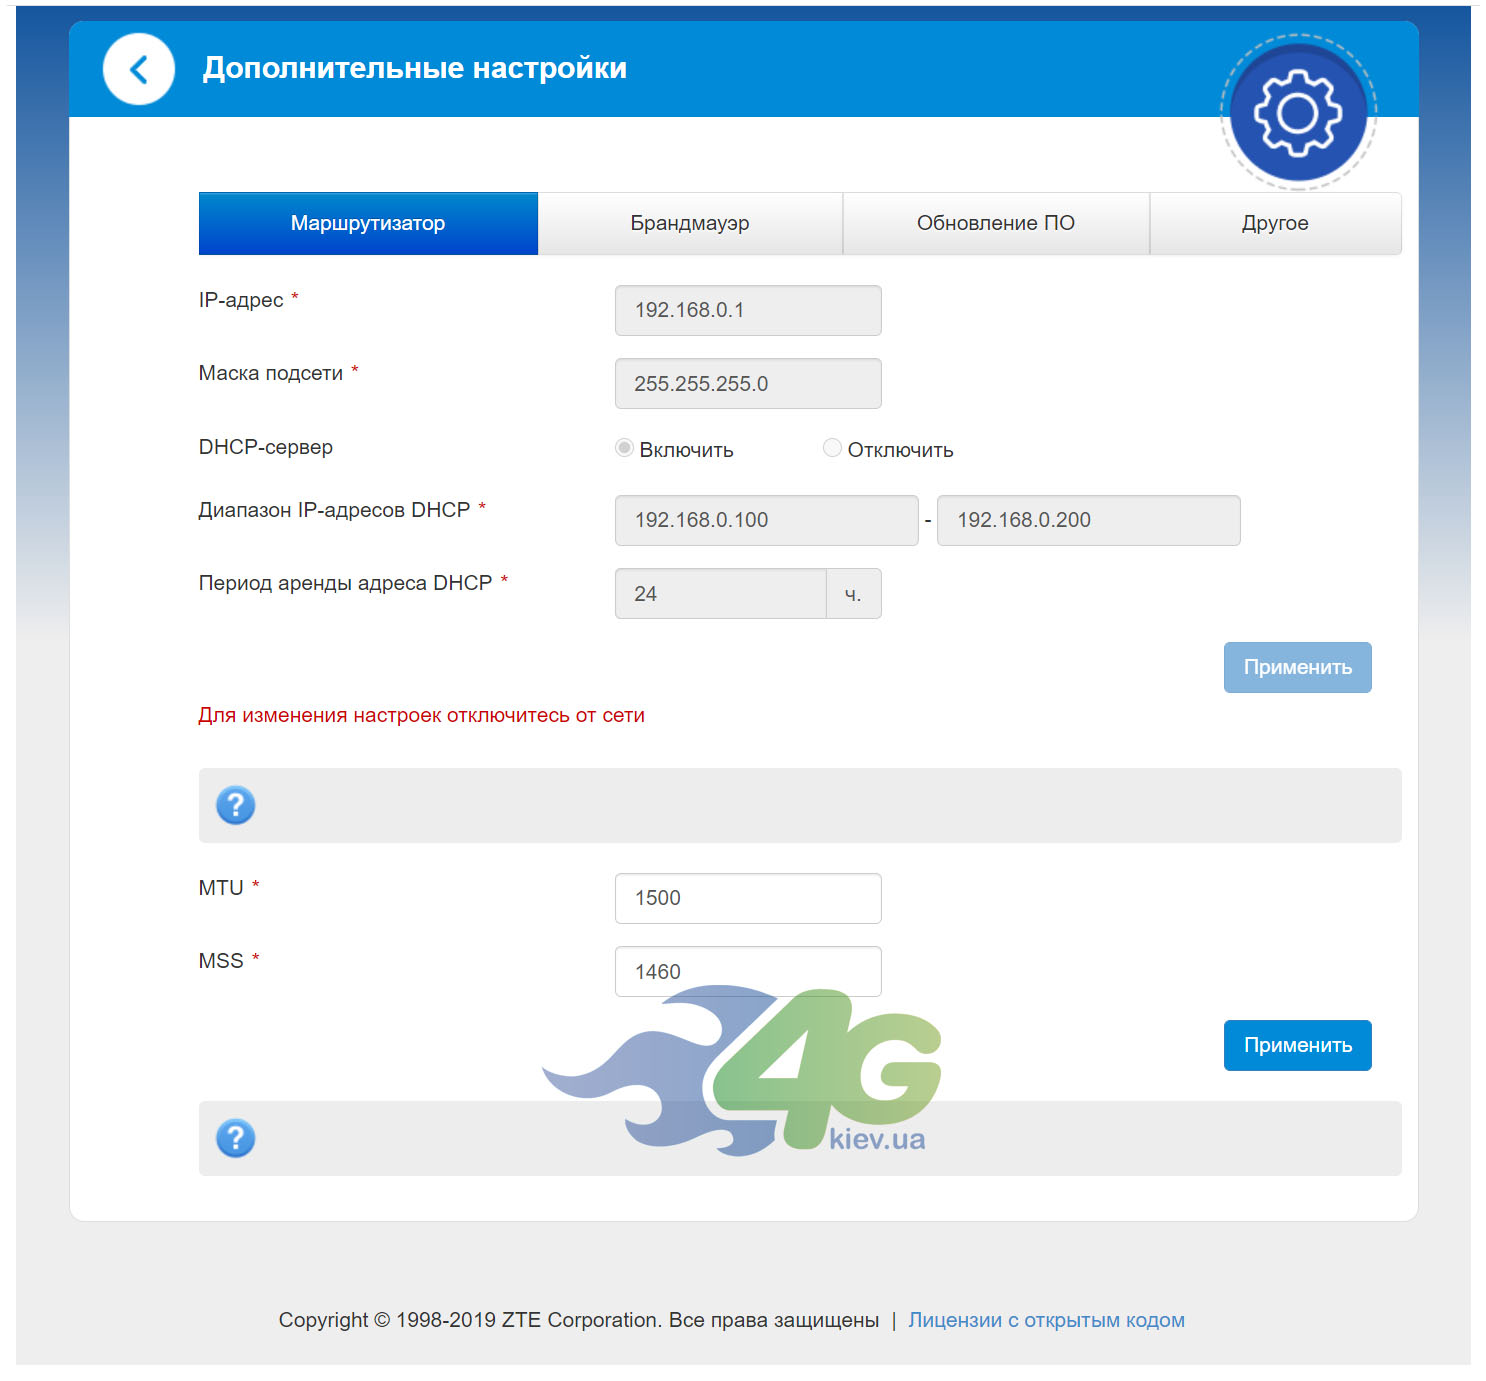This screenshot has width=1486, height=1381.
Task: Click the IP-адрес field 192.168.0.1
Action: (748, 310)
